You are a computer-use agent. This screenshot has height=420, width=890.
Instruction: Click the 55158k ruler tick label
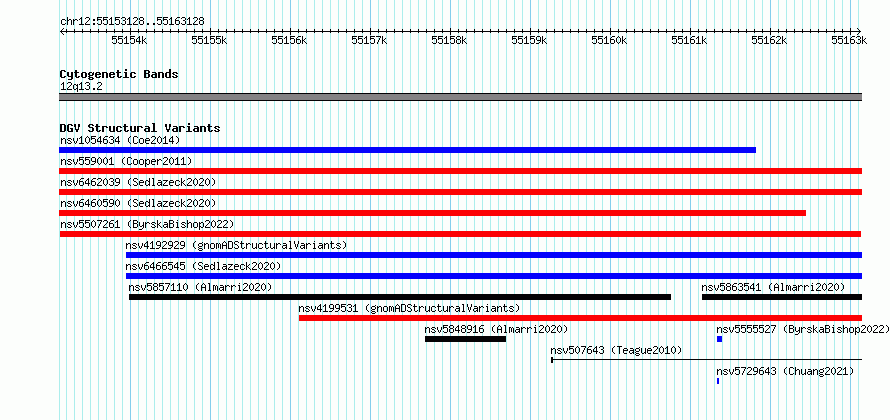pyautogui.click(x=450, y=41)
